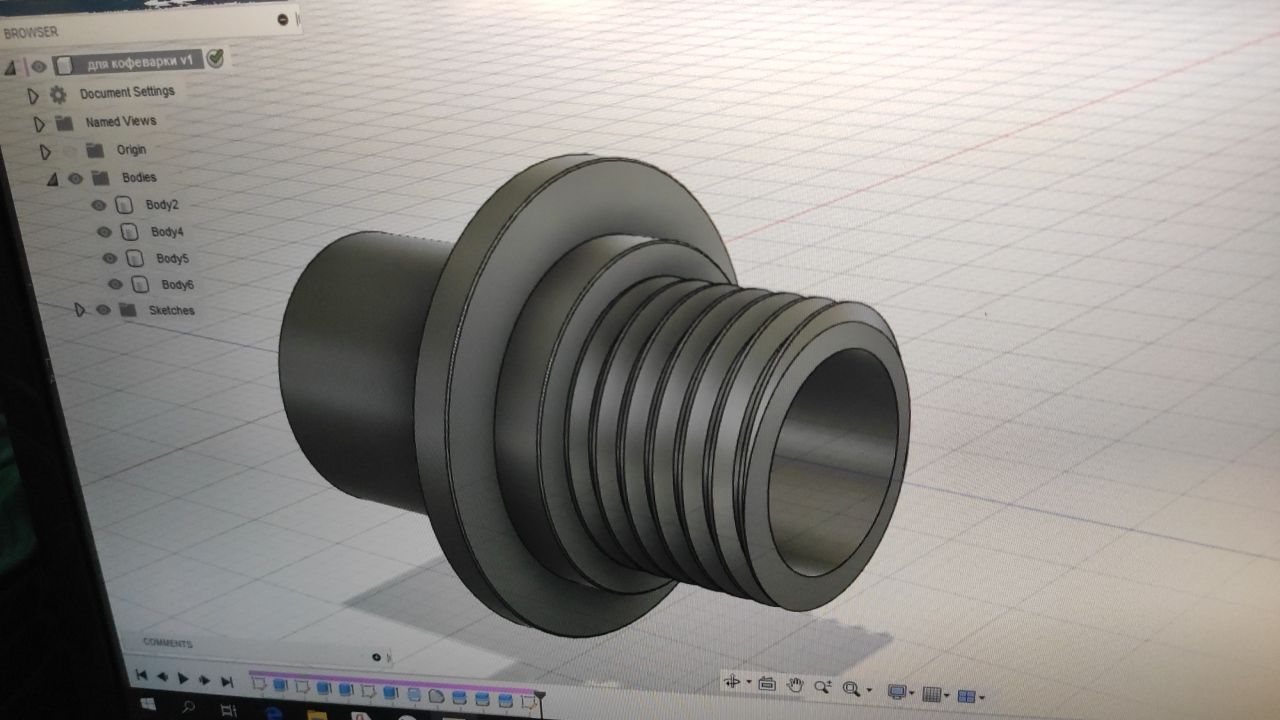Click the BROWSER panel header
This screenshot has height=720, width=1280.
click(30, 32)
